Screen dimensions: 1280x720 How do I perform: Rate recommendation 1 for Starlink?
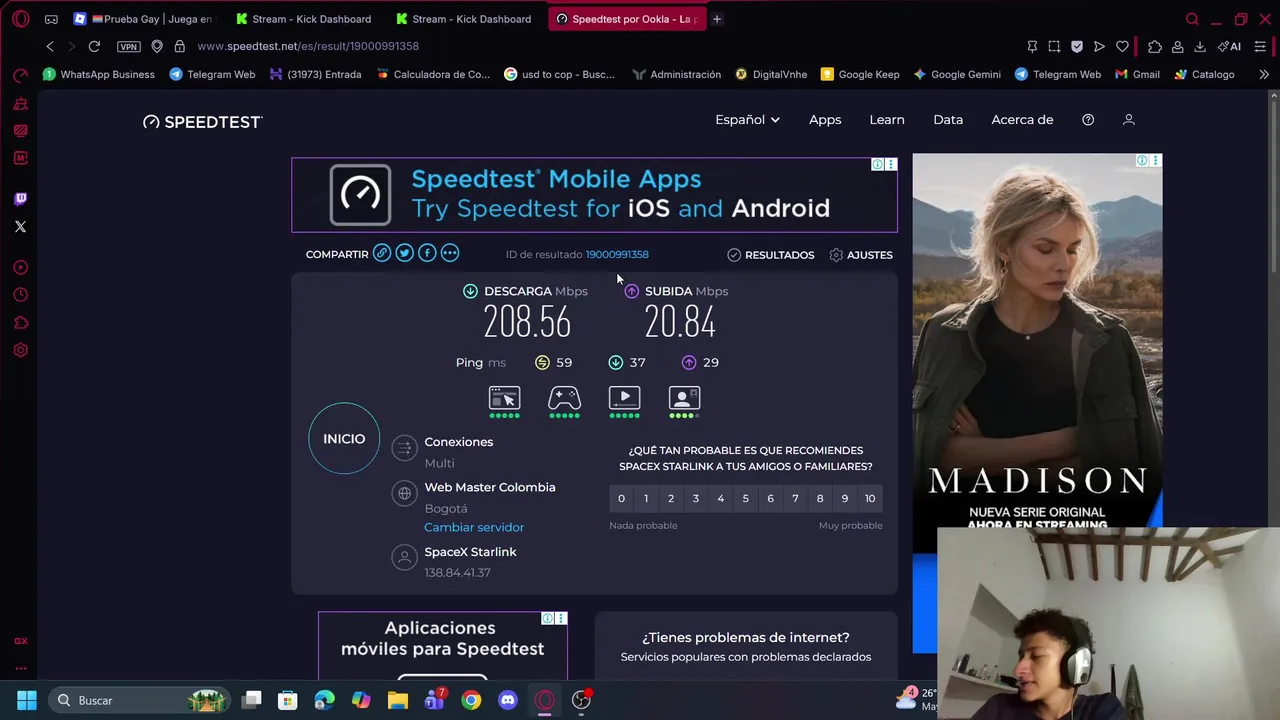click(x=646, y=498)
